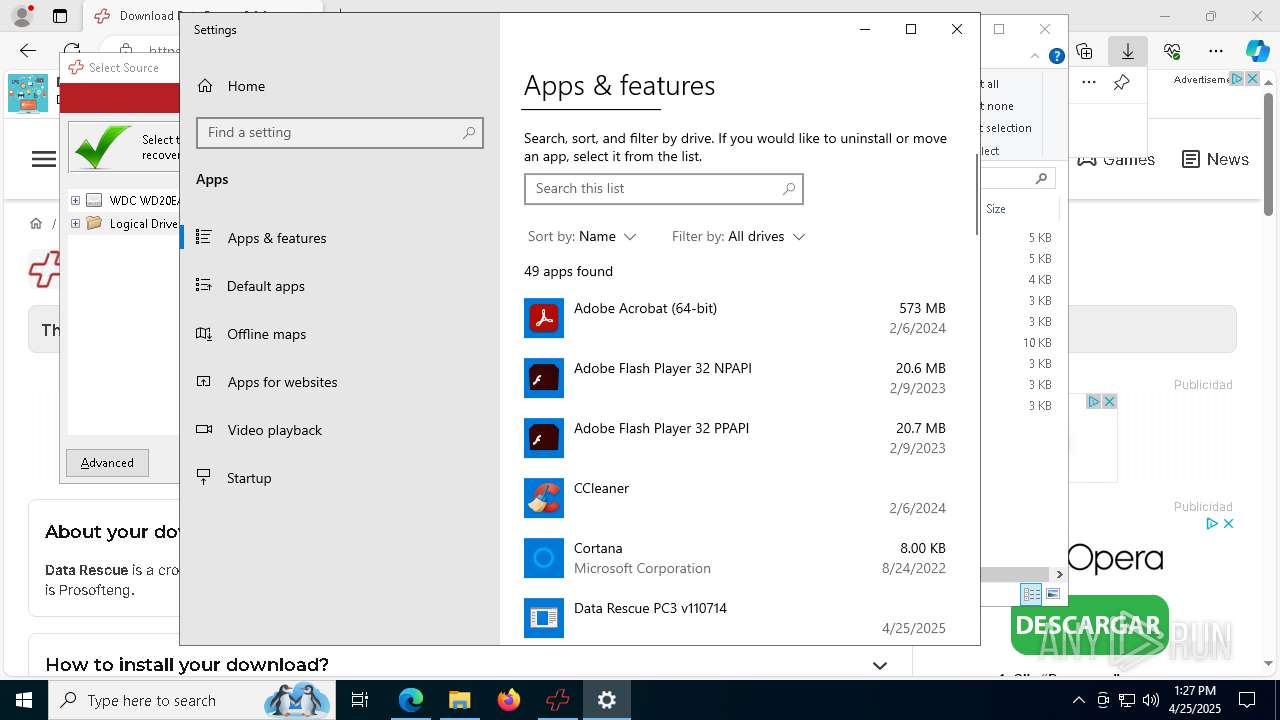Click the Settings window scrollbar
1280x720 pixels.
976,195
